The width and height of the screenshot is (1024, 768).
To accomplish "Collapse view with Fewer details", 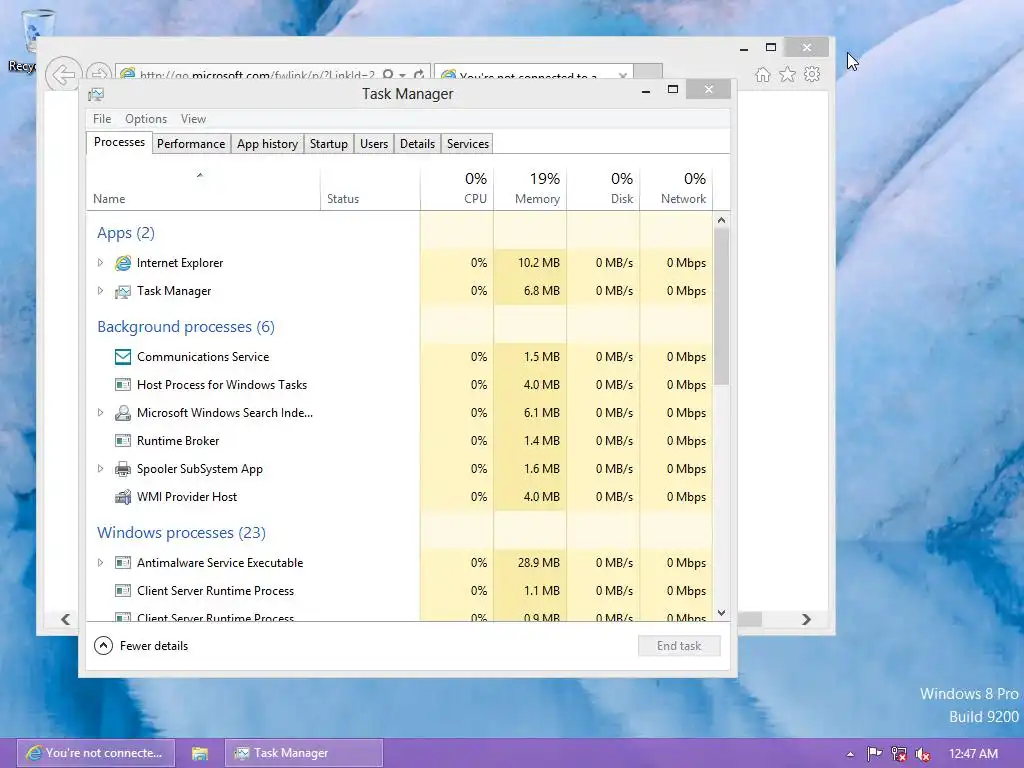I will pos(141,646).
